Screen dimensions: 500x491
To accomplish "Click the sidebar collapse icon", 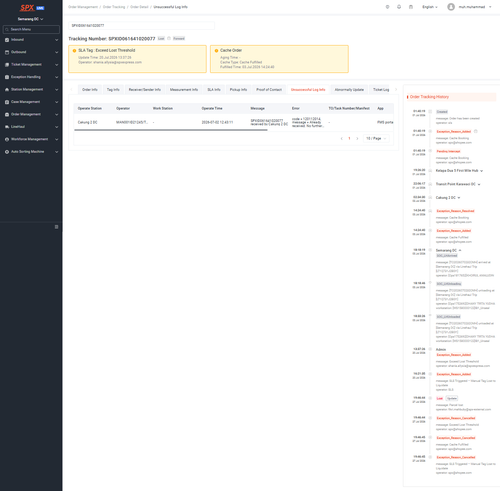I will pyautogui.click(x=56, y=227).
